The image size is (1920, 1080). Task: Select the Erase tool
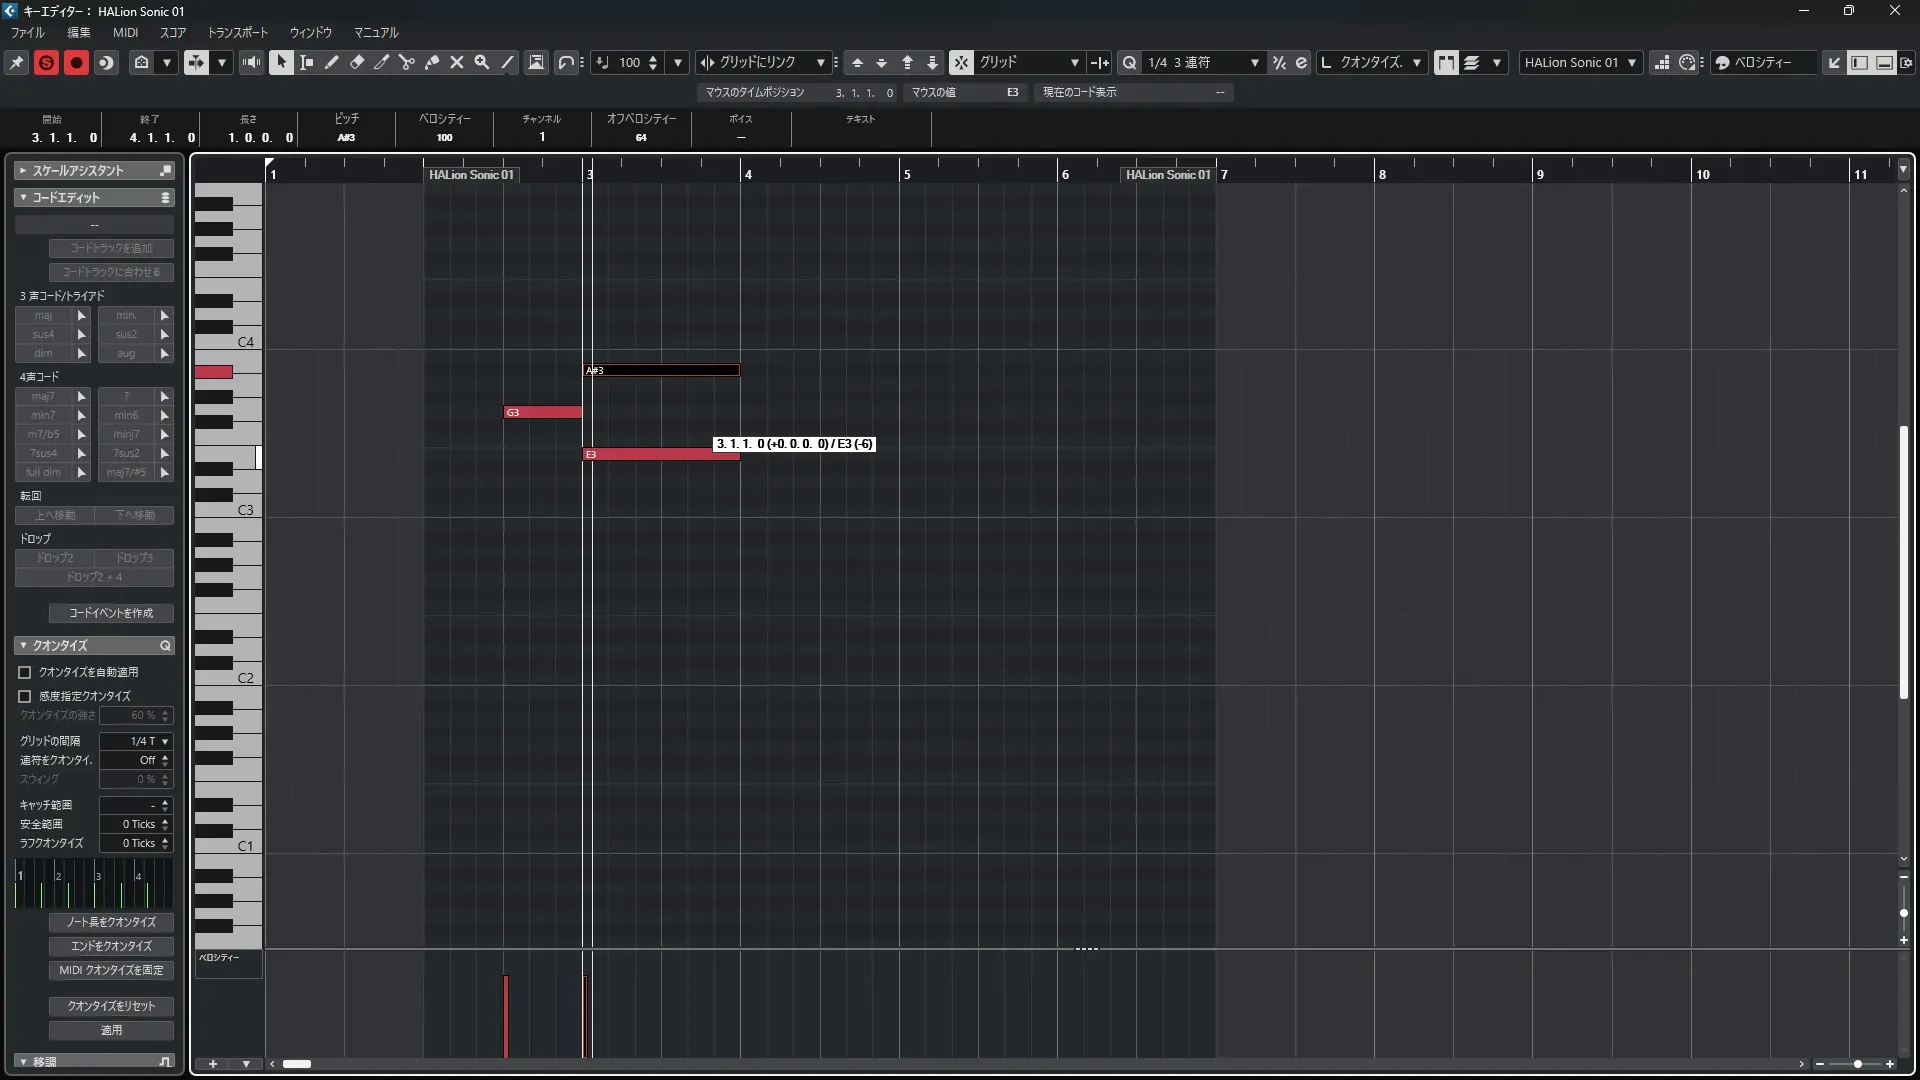[357, 62]
